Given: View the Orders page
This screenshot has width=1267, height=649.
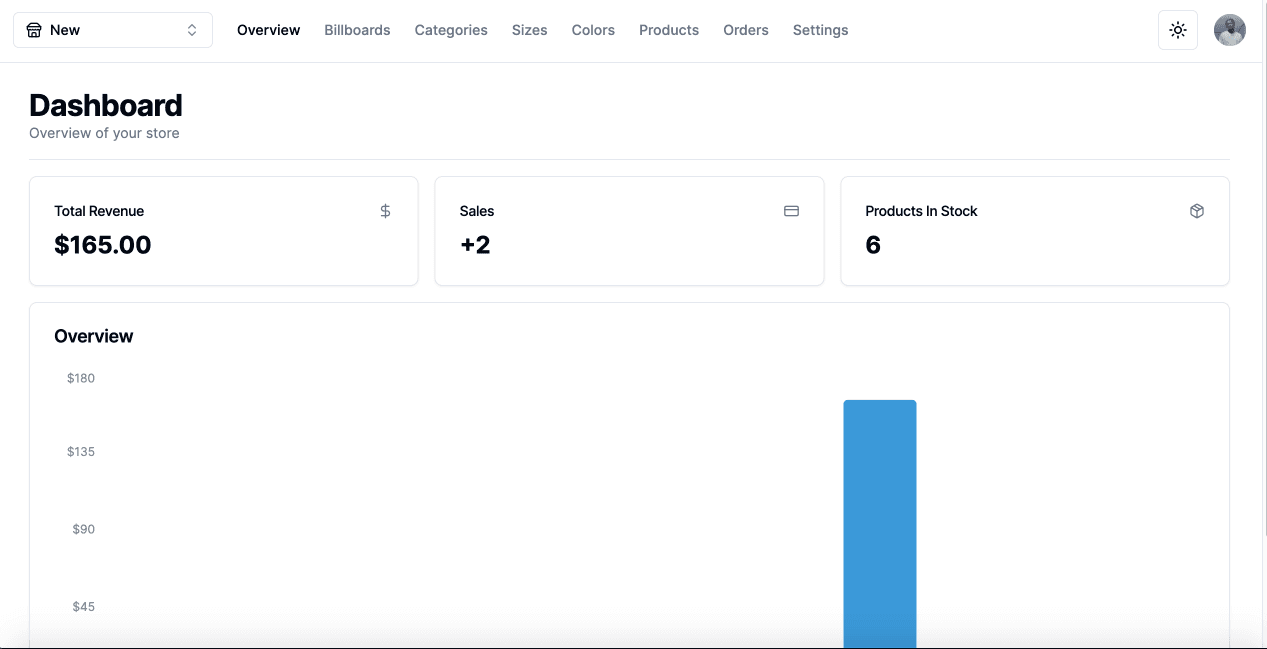Looking at the screenshot, I should tap(746, 30).
